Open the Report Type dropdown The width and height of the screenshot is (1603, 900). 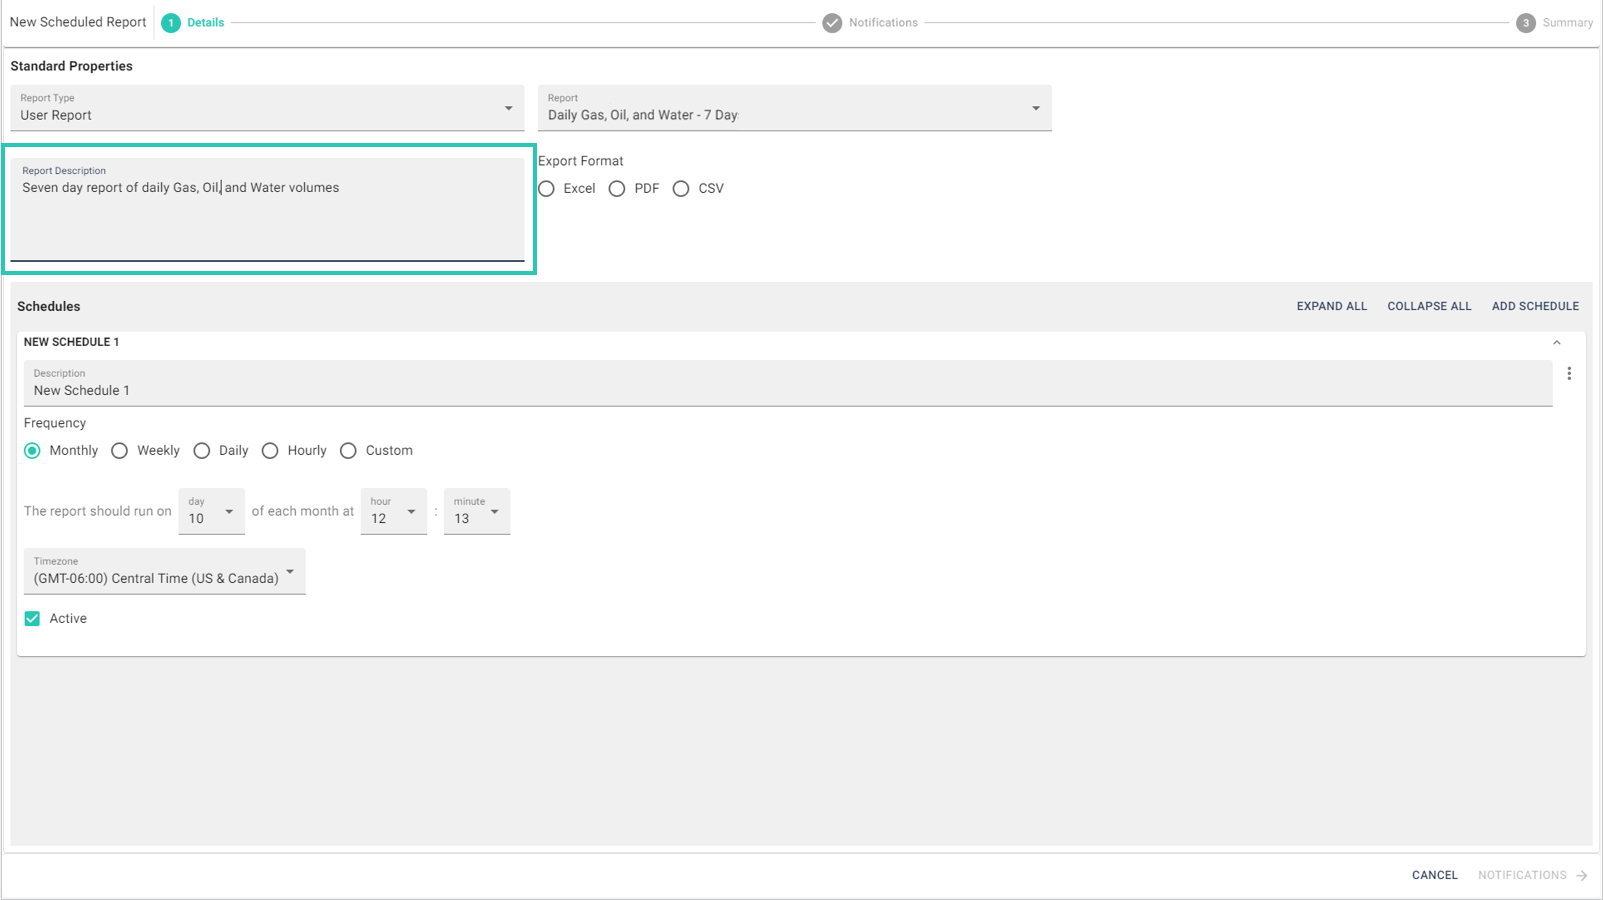coord(267,108)
